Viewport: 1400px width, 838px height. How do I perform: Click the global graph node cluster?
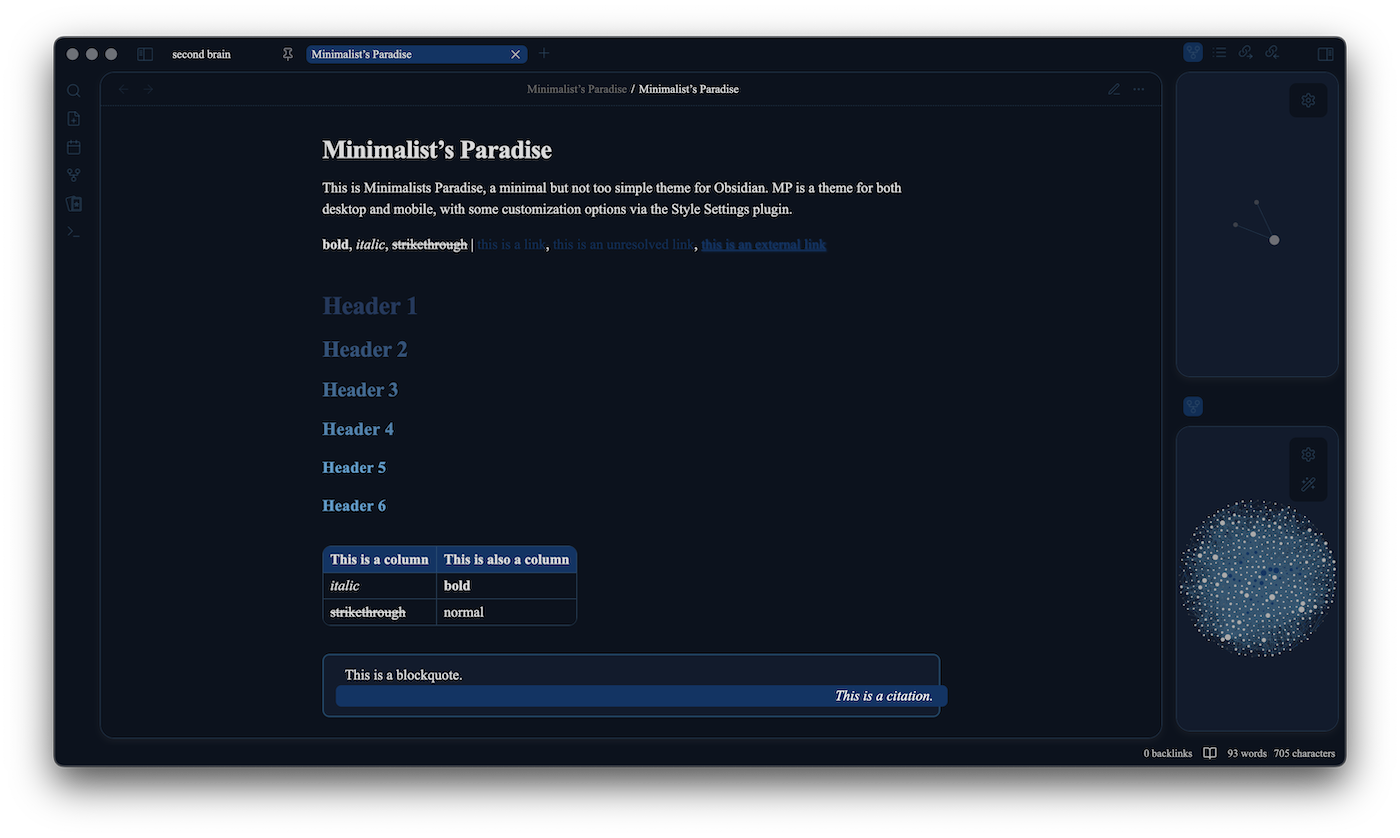pos(1258,578)
